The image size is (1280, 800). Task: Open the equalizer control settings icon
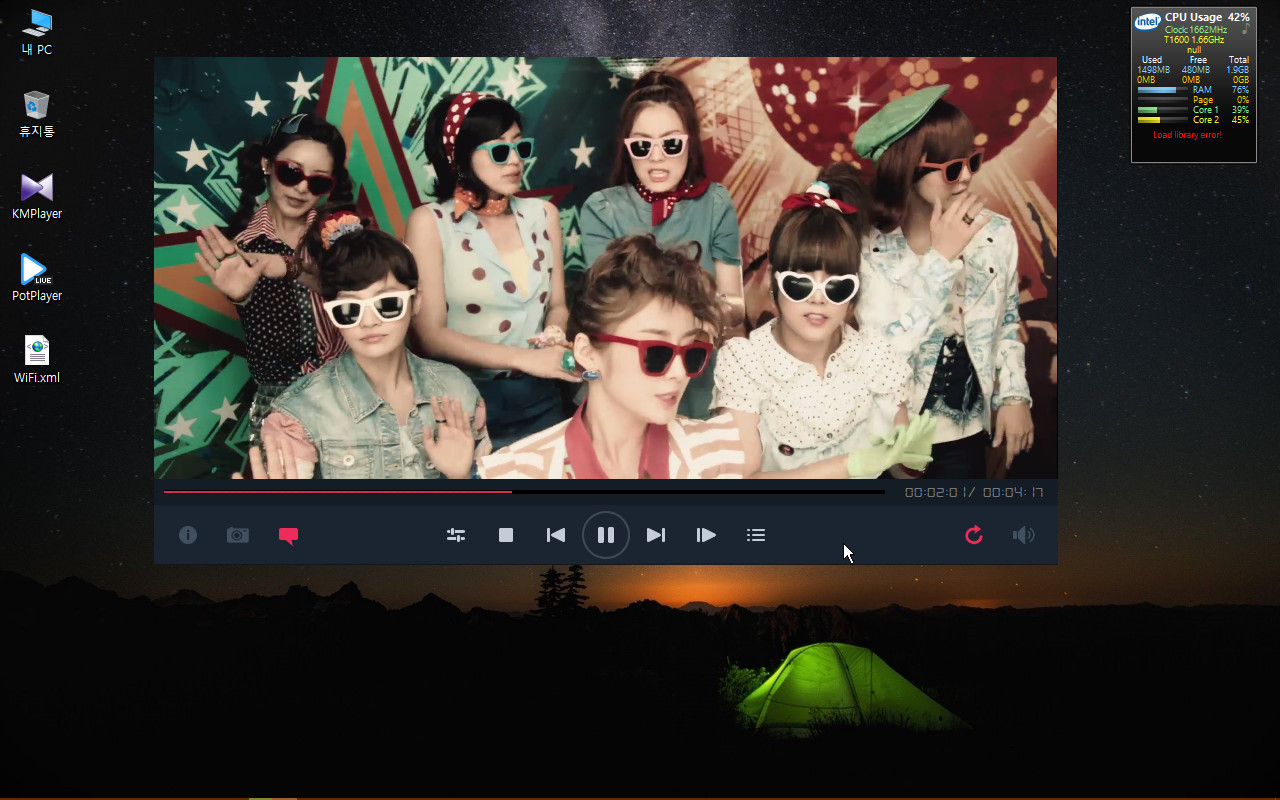[456, 535]
